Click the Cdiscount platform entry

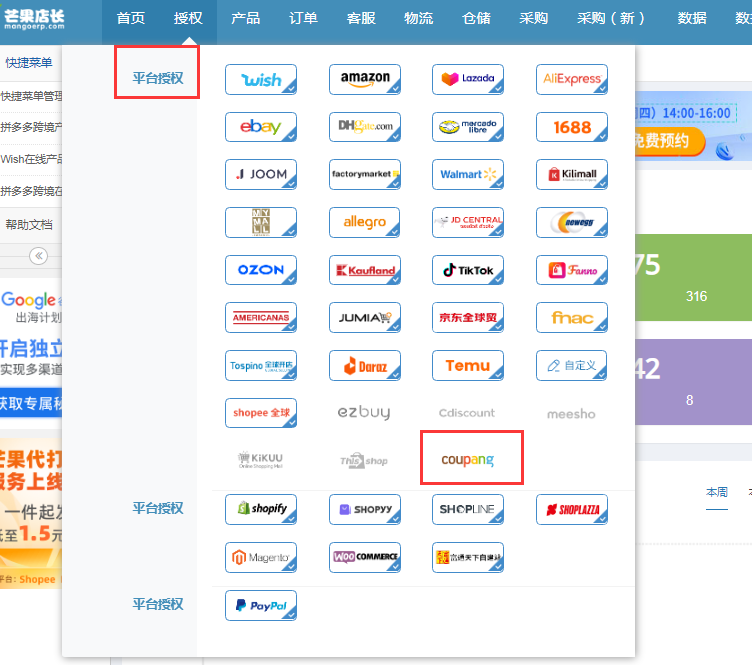467,413
